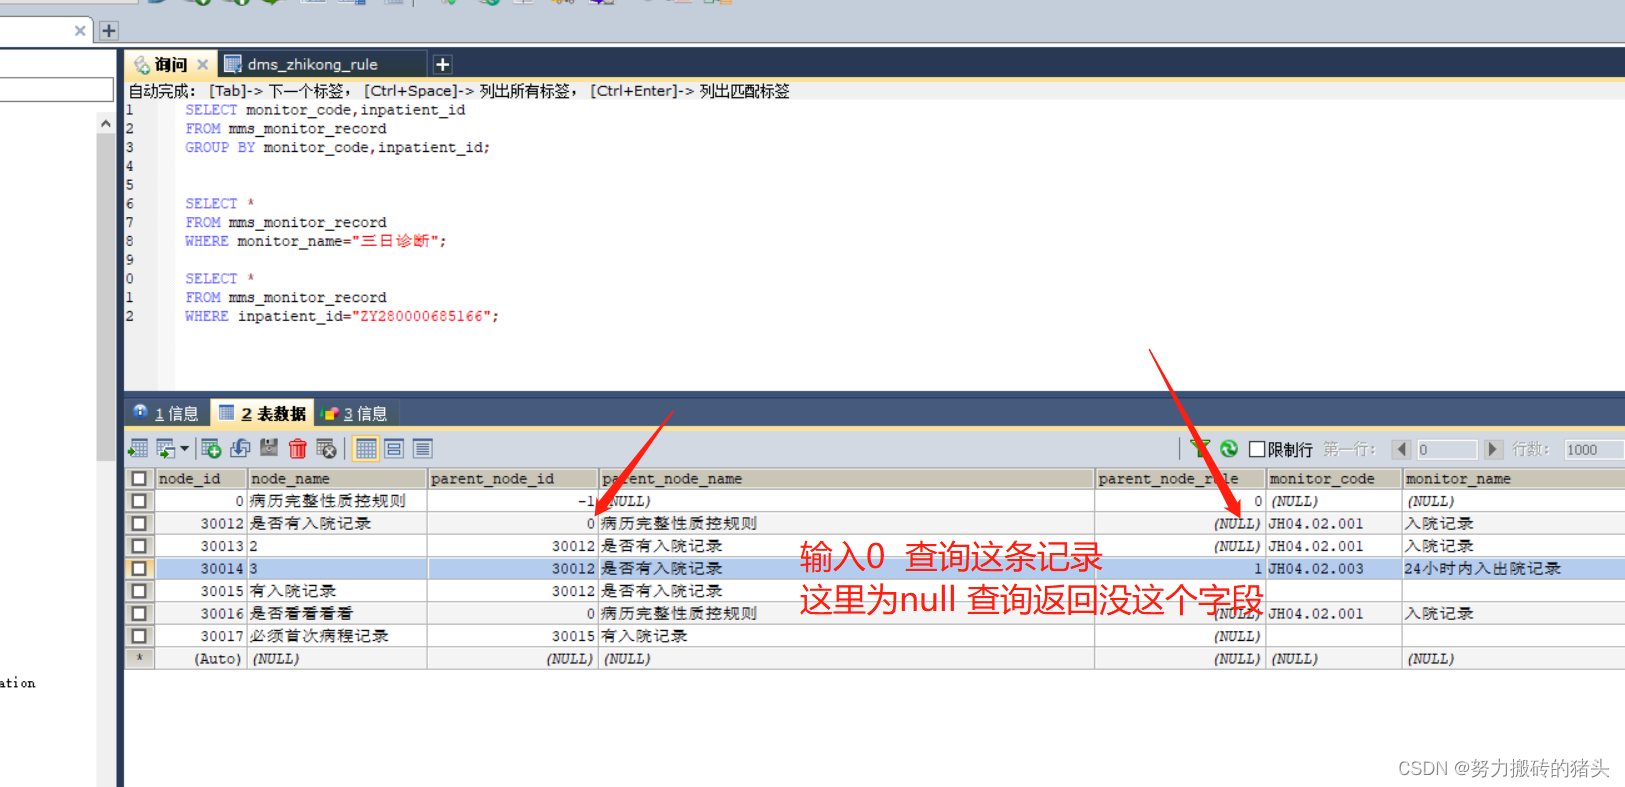1625x787 pixels.
Task: Toggle the 限制行 limit rows checkbox
Action: coord(1257,449)
